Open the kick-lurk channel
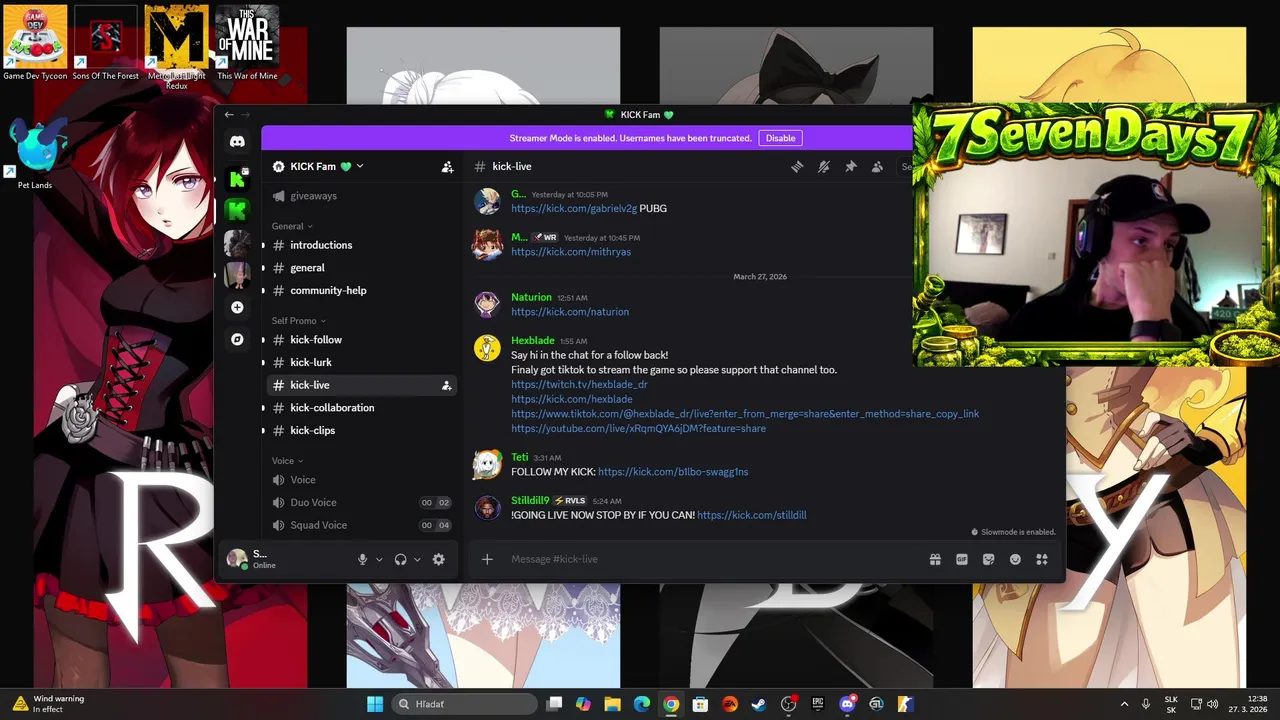The width and height of the screenshot is (1280, 720). 360,363
